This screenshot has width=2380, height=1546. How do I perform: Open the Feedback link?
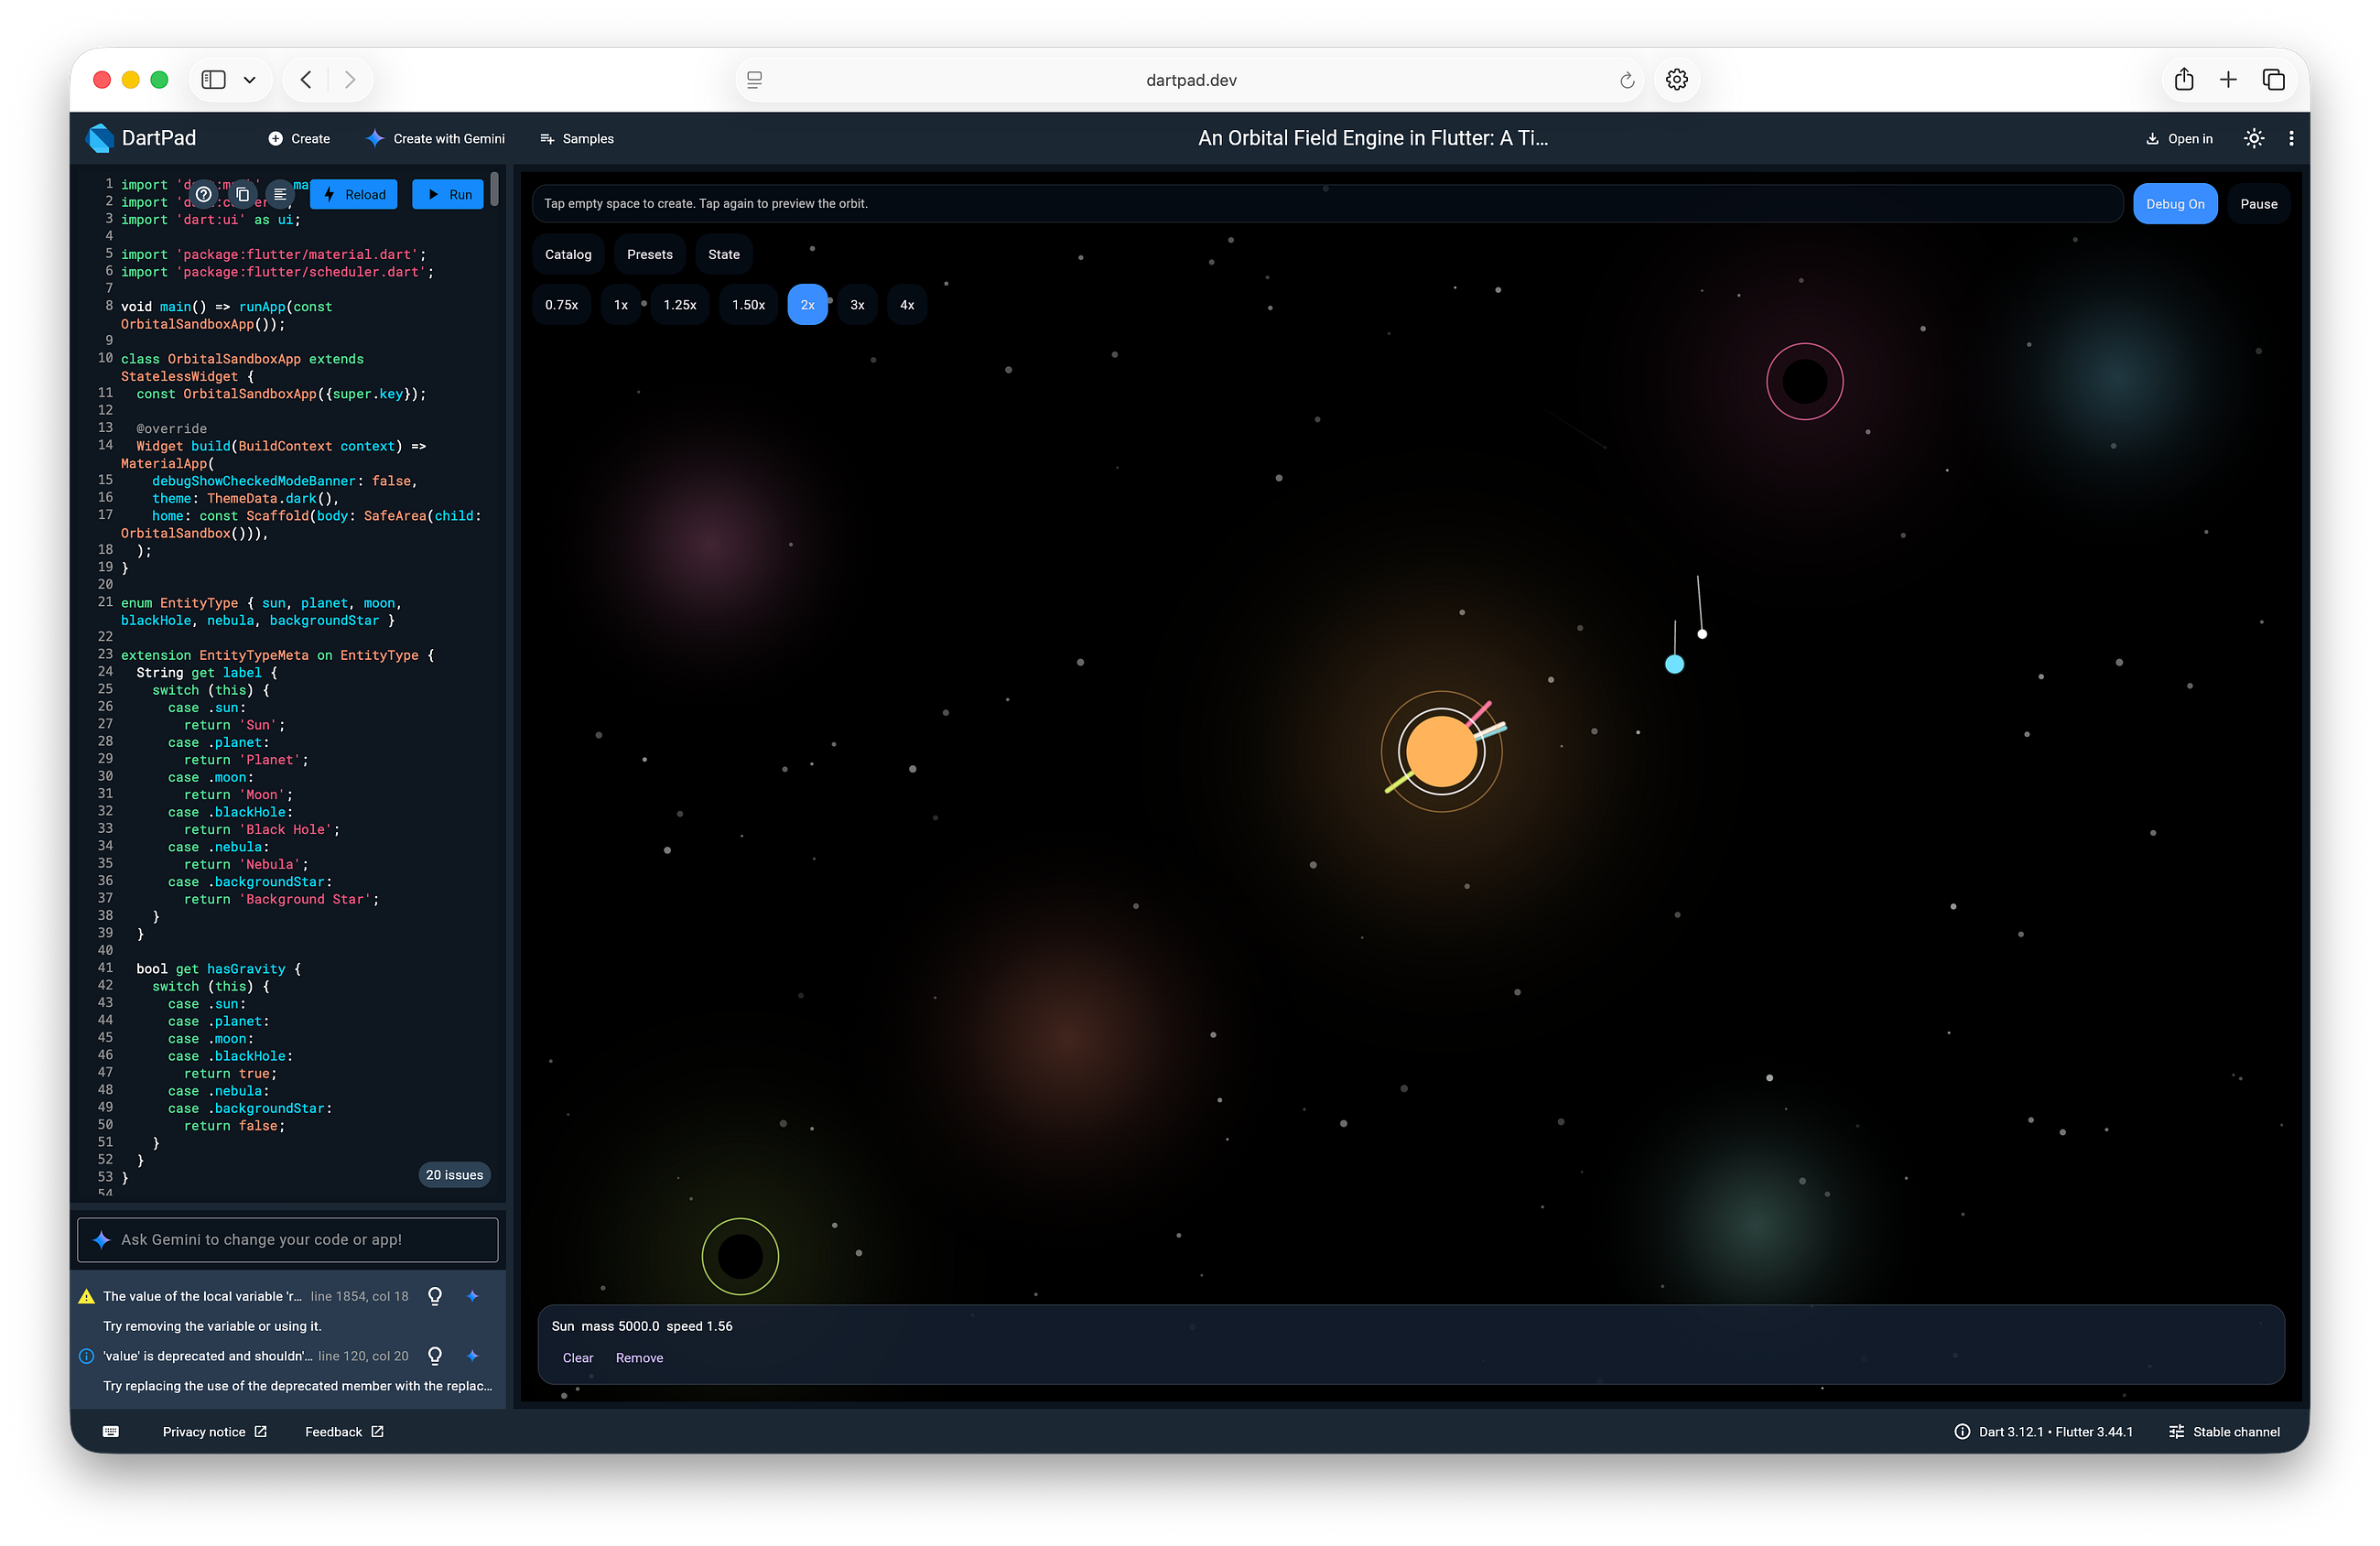(344, 1431)
